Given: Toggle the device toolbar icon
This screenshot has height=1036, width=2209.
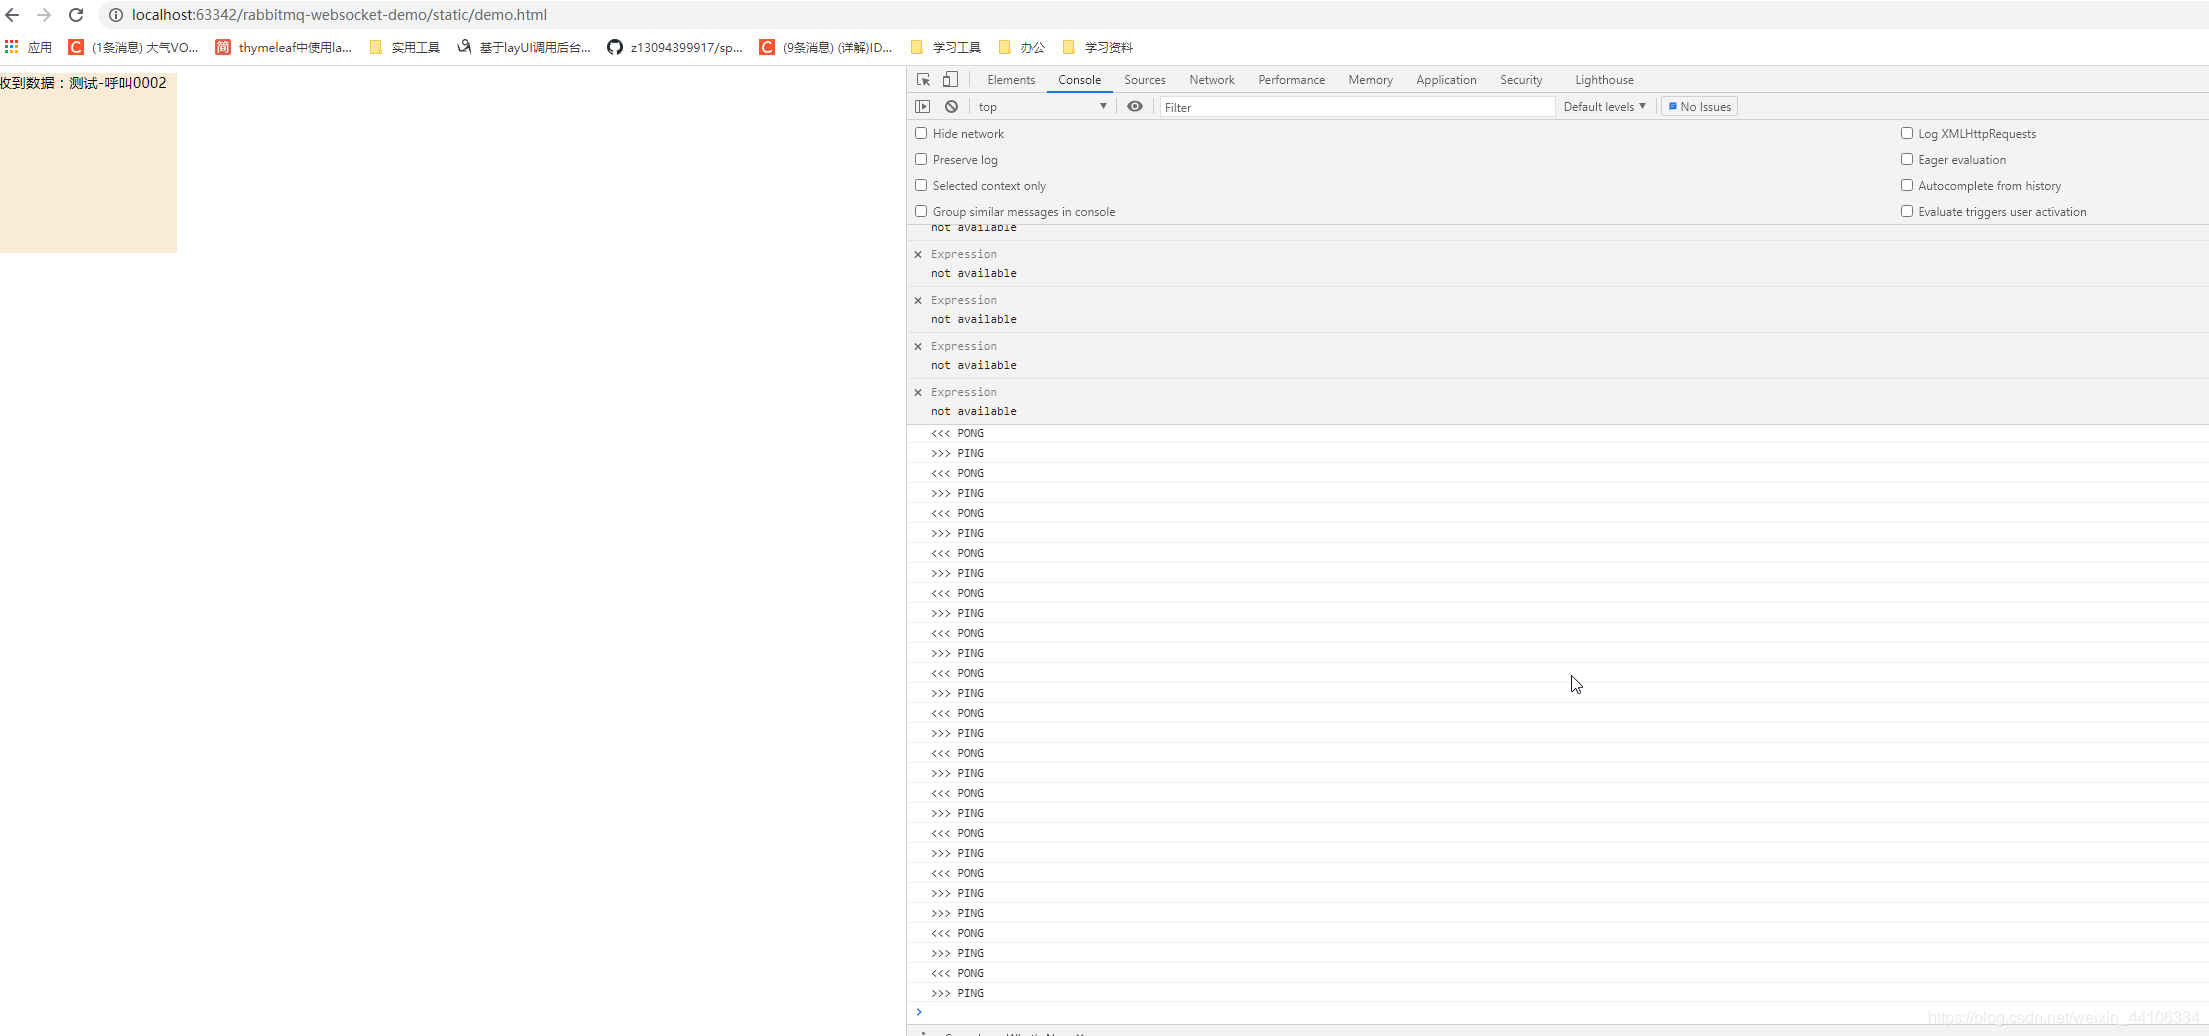Looking at the screenshot, I should [950, 80].
